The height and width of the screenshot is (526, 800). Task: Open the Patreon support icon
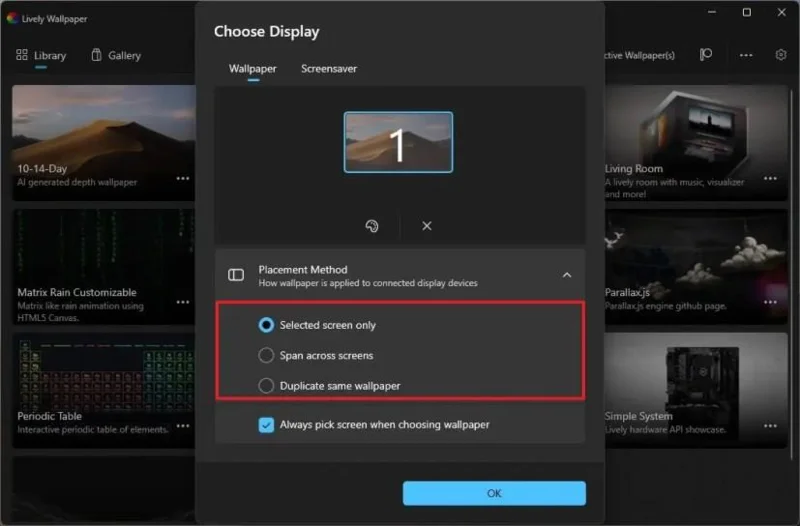coord(706,55)
